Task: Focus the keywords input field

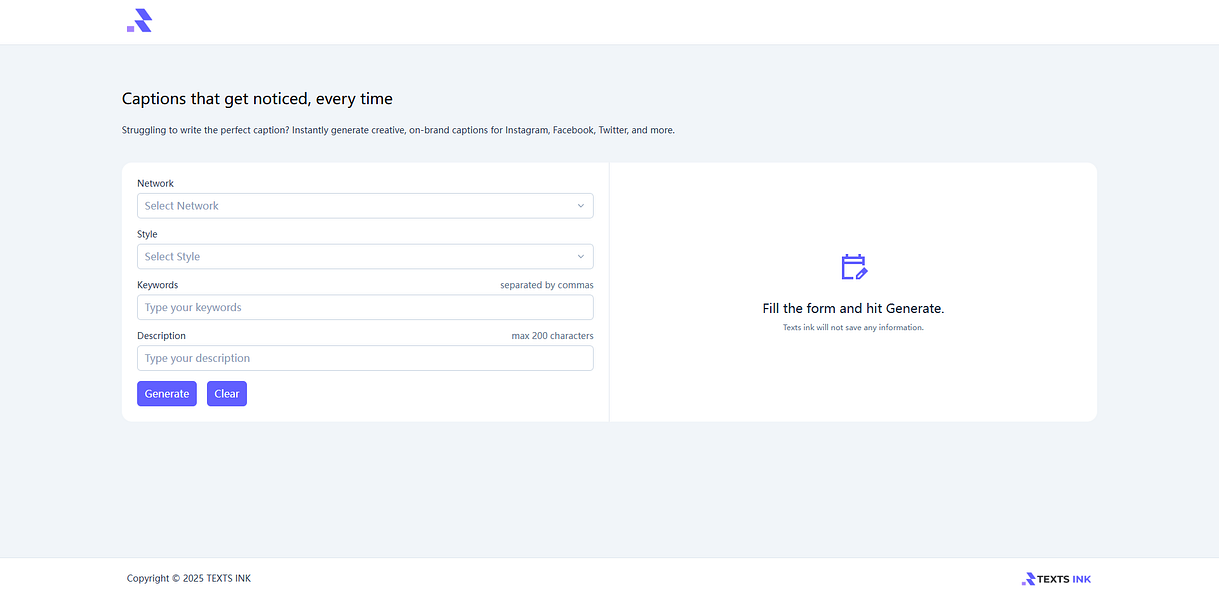Action: 365,307
